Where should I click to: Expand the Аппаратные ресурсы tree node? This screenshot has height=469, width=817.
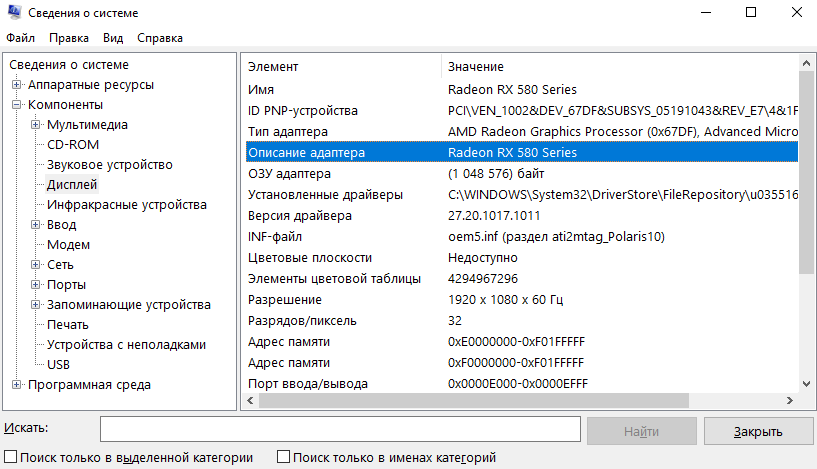click(16, 85)
